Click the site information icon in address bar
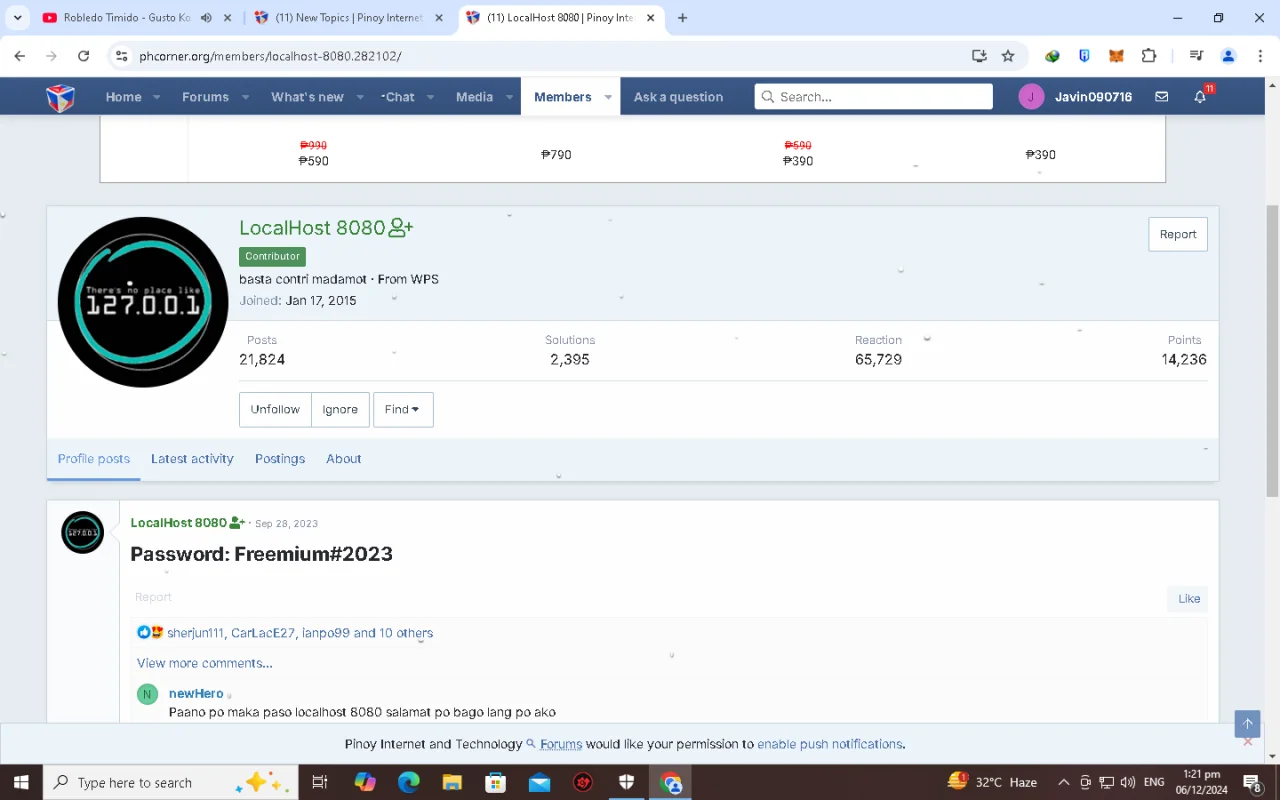Screen dimensions: 1280x800 click(122, 56)
